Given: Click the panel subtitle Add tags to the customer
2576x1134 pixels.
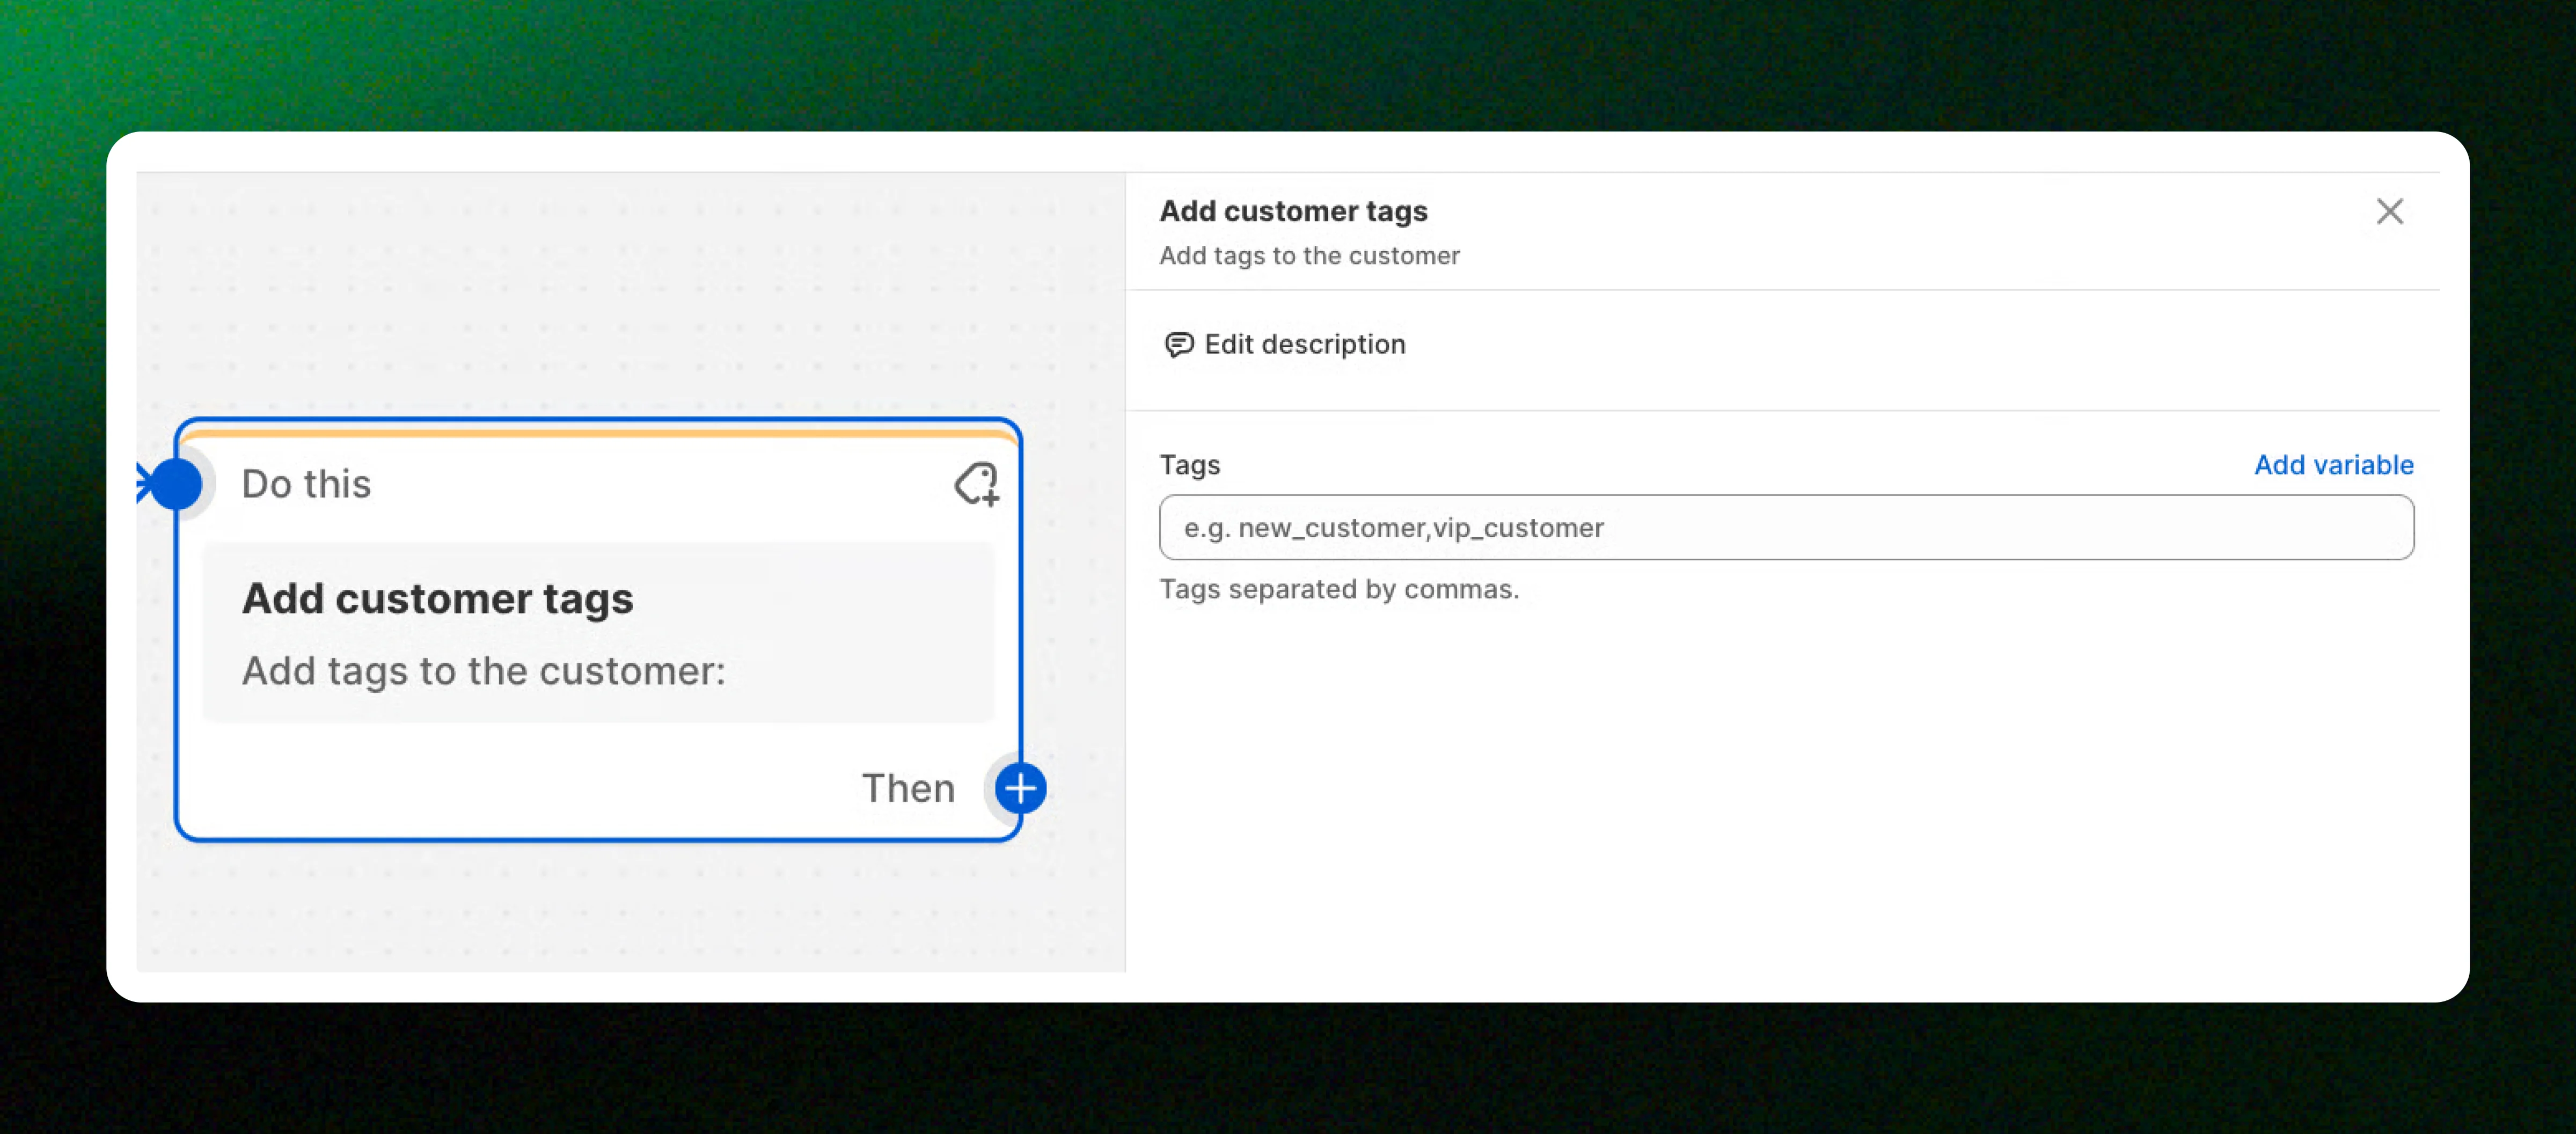Looking at the screenshot, I should [x=1308, y=256].
